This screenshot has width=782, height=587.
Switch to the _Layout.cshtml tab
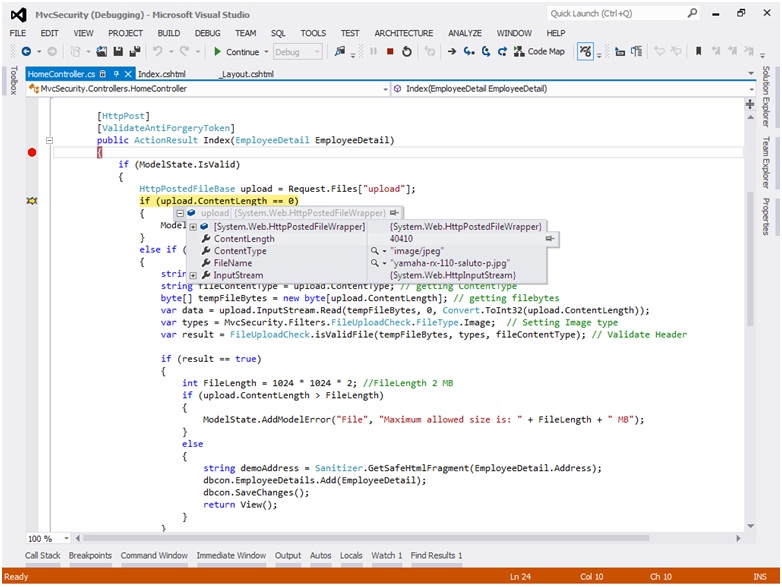tap(247, 74)
